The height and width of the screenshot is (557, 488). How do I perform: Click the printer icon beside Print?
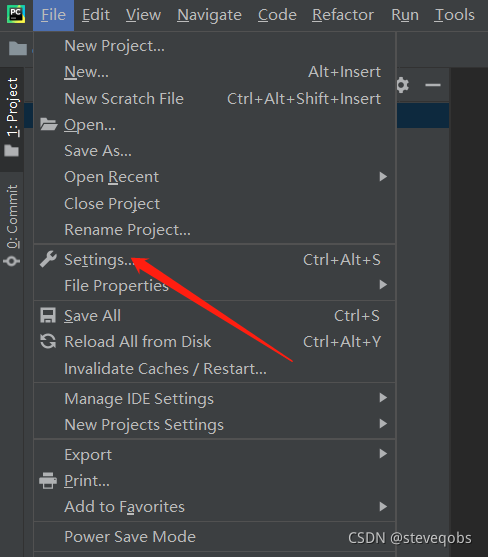tap(48, 481)
